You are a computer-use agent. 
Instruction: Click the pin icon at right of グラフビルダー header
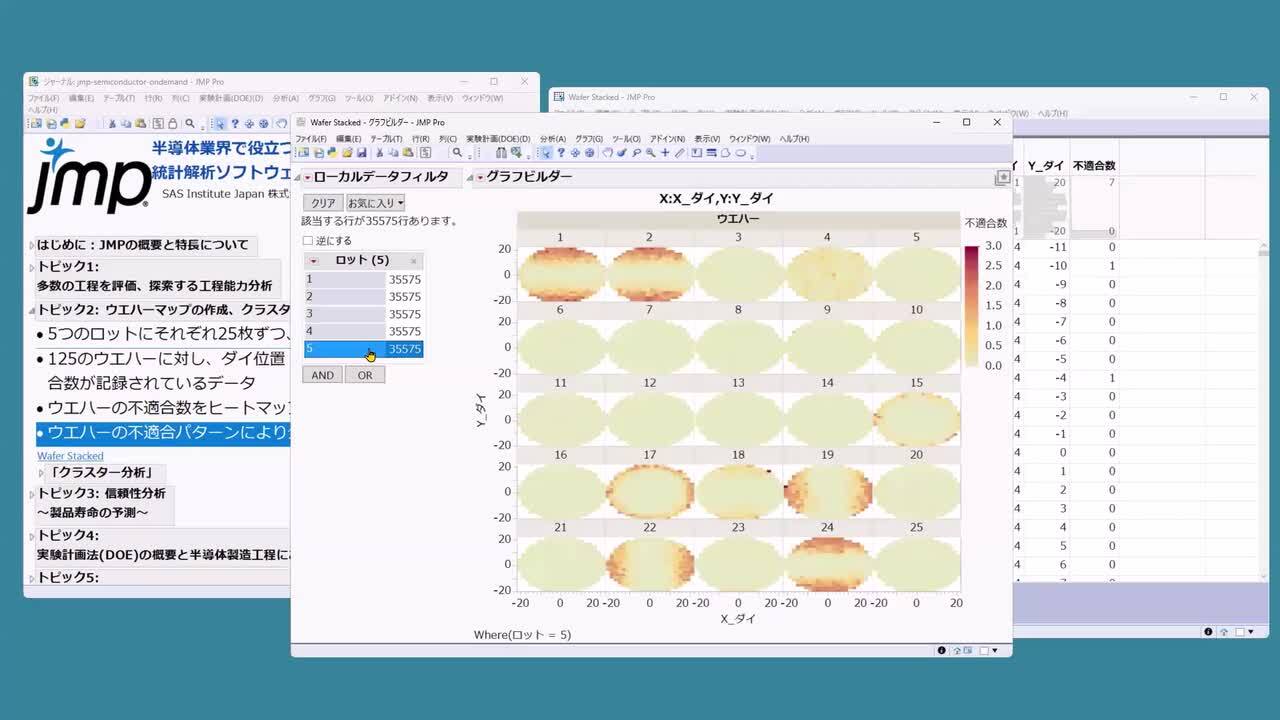coord(1002,177)
